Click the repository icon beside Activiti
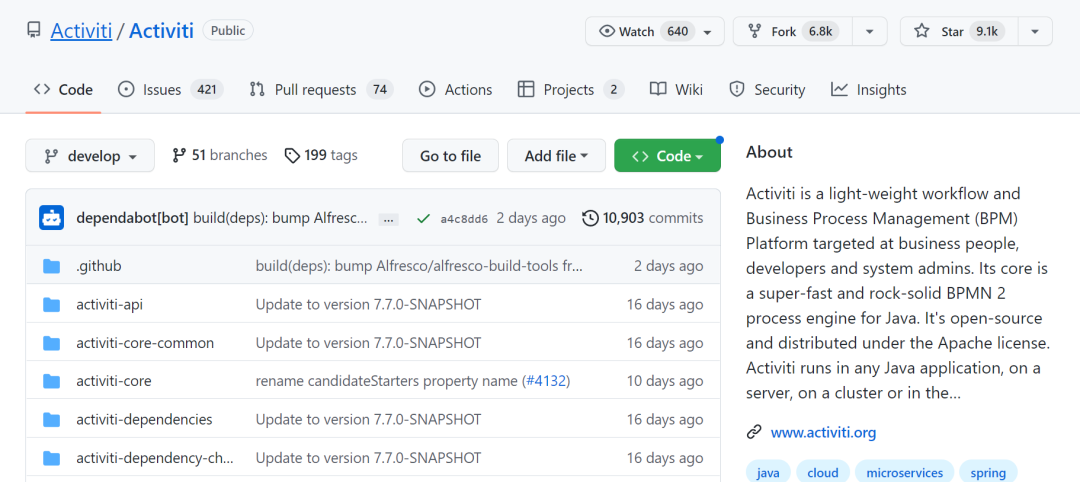This screenshot has width=1080, height=482. point(34,31)
